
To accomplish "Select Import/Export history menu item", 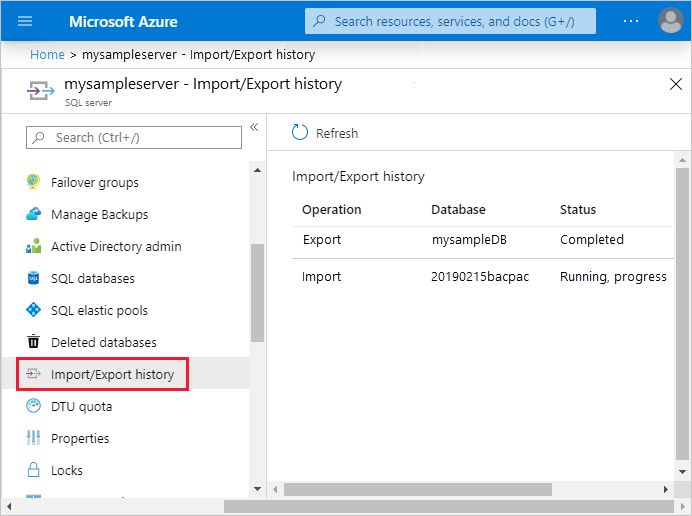I will (x=112, y=374).
